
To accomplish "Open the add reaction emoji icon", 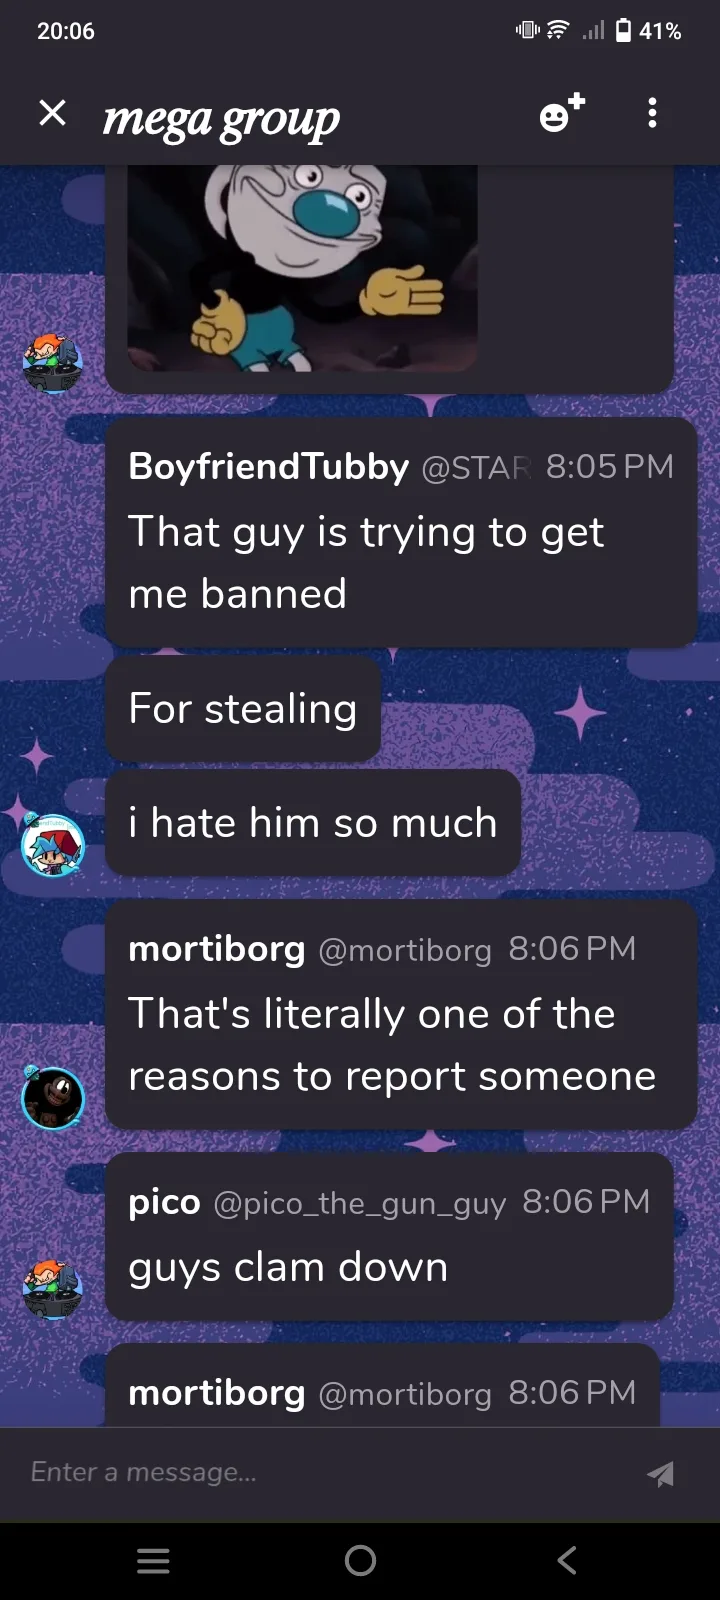I will 562,113.
